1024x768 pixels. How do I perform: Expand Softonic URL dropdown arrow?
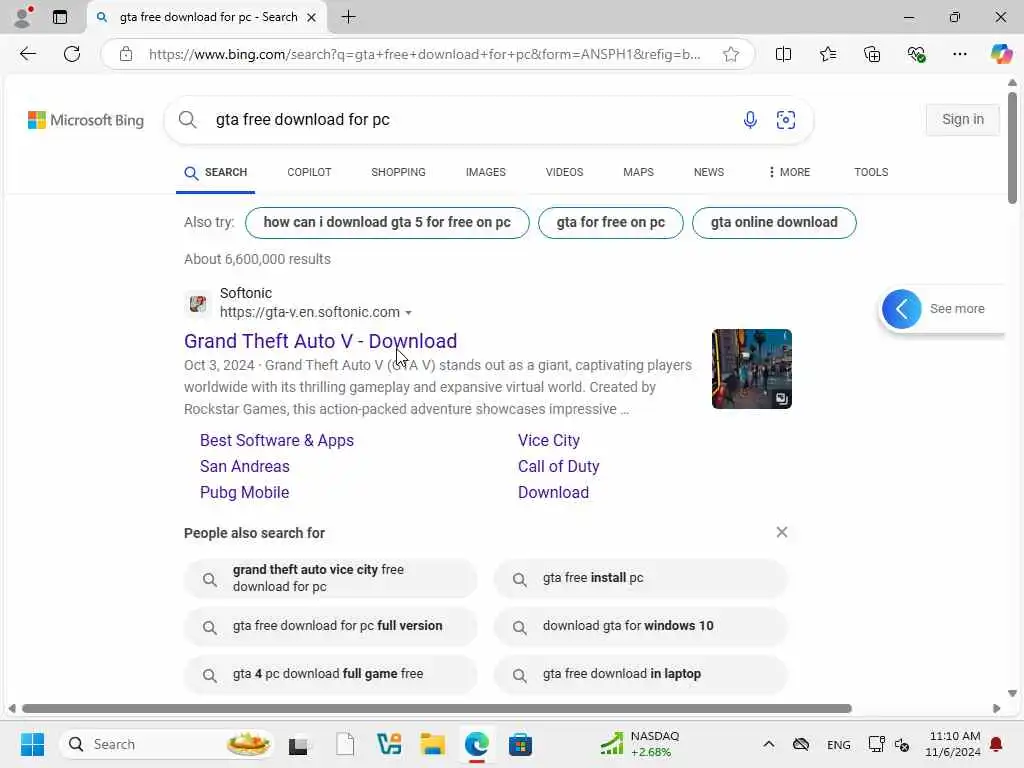click(x=408, y=313)
